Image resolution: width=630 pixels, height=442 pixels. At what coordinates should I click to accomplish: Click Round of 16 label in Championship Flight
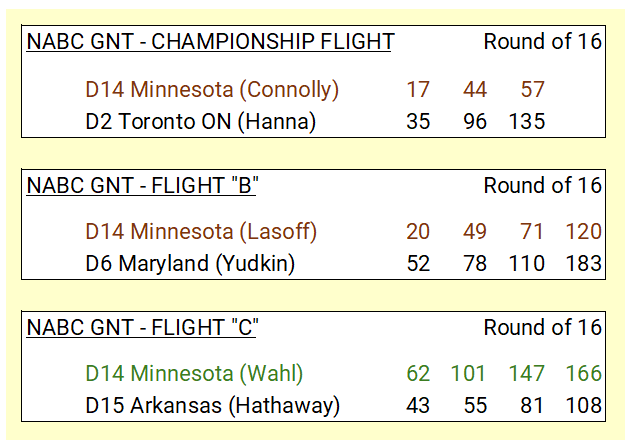point(542,42)
